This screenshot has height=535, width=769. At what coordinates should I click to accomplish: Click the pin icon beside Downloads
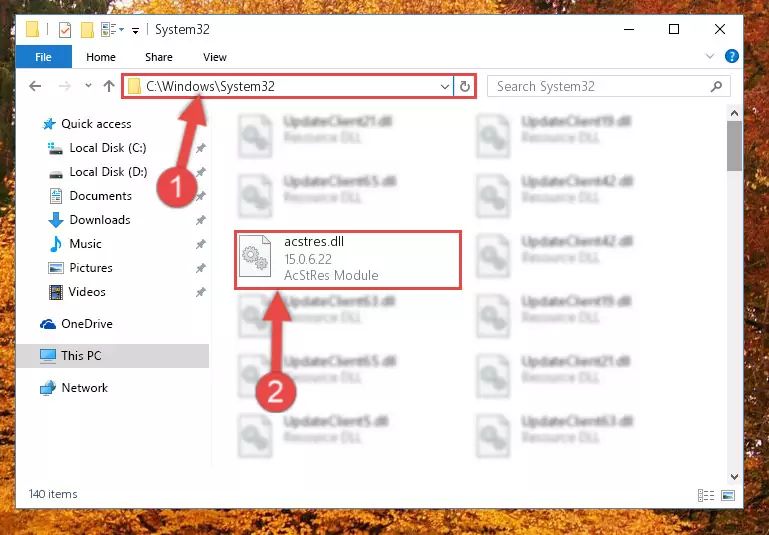coord(201,220)
